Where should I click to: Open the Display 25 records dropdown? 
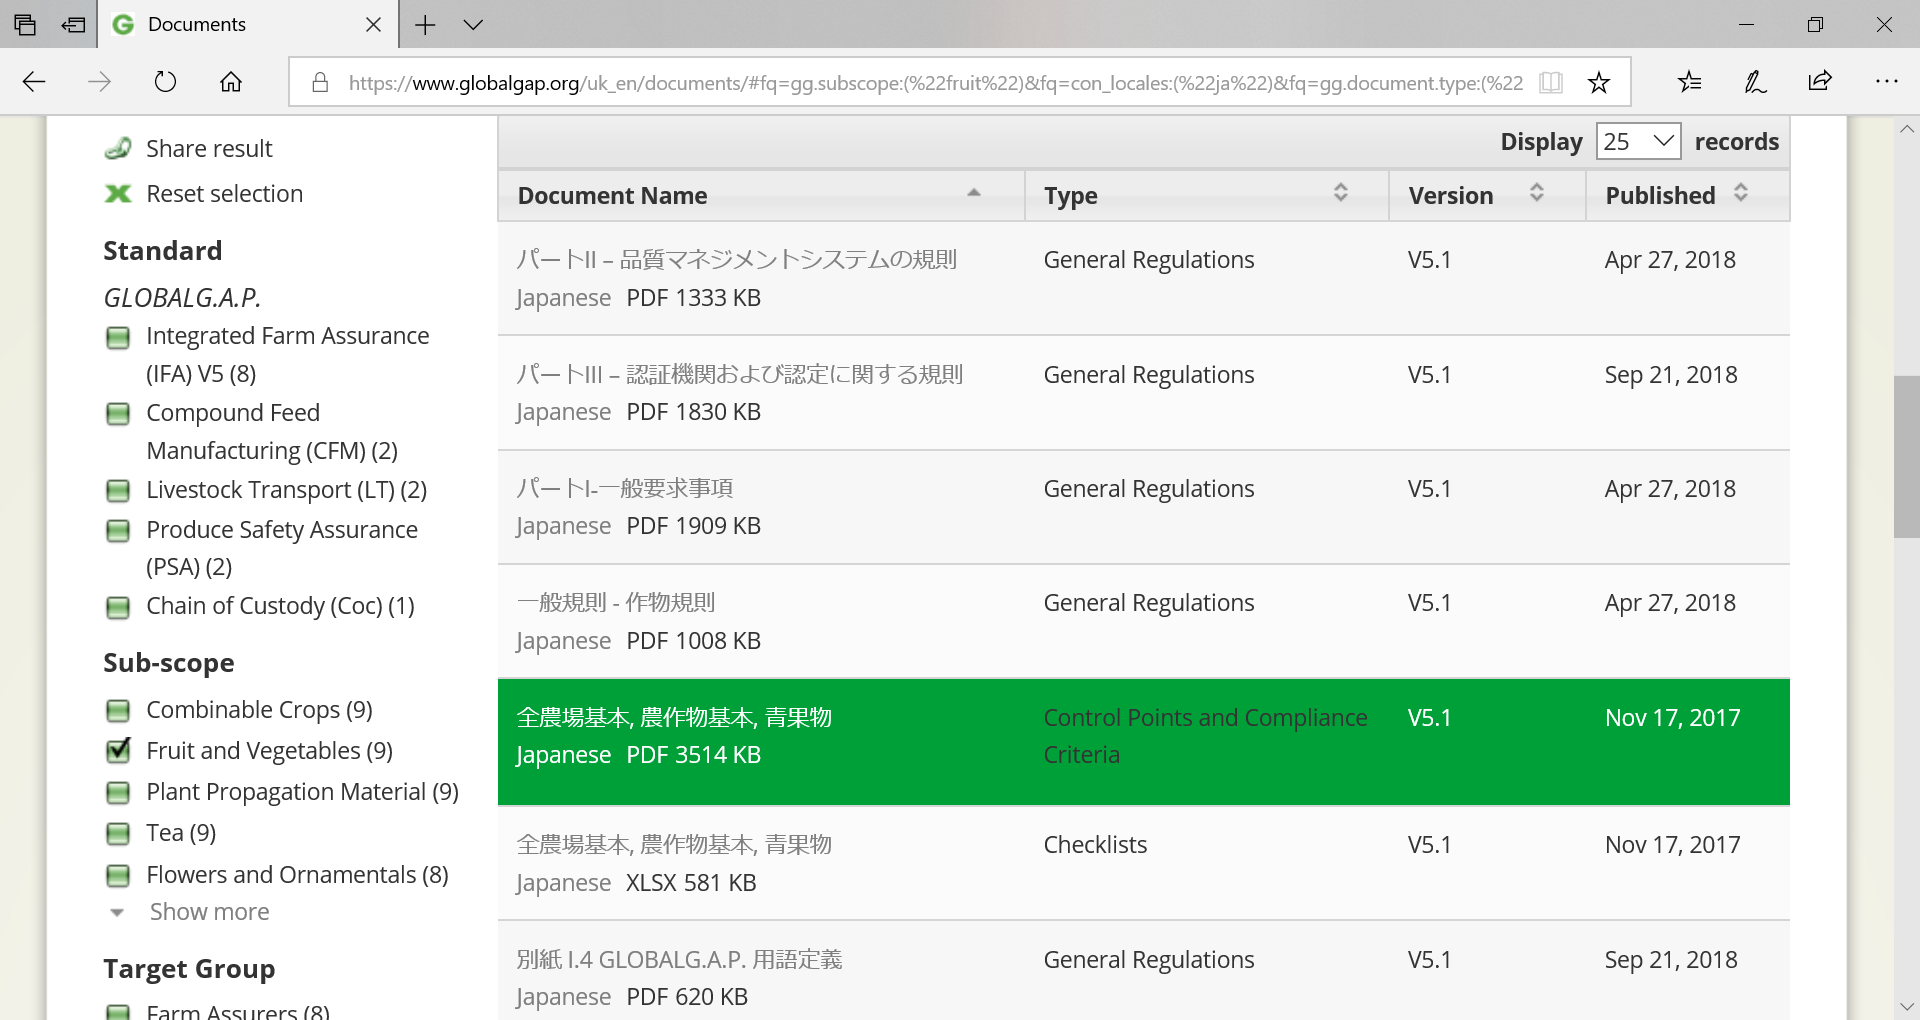pos(1638,142)
